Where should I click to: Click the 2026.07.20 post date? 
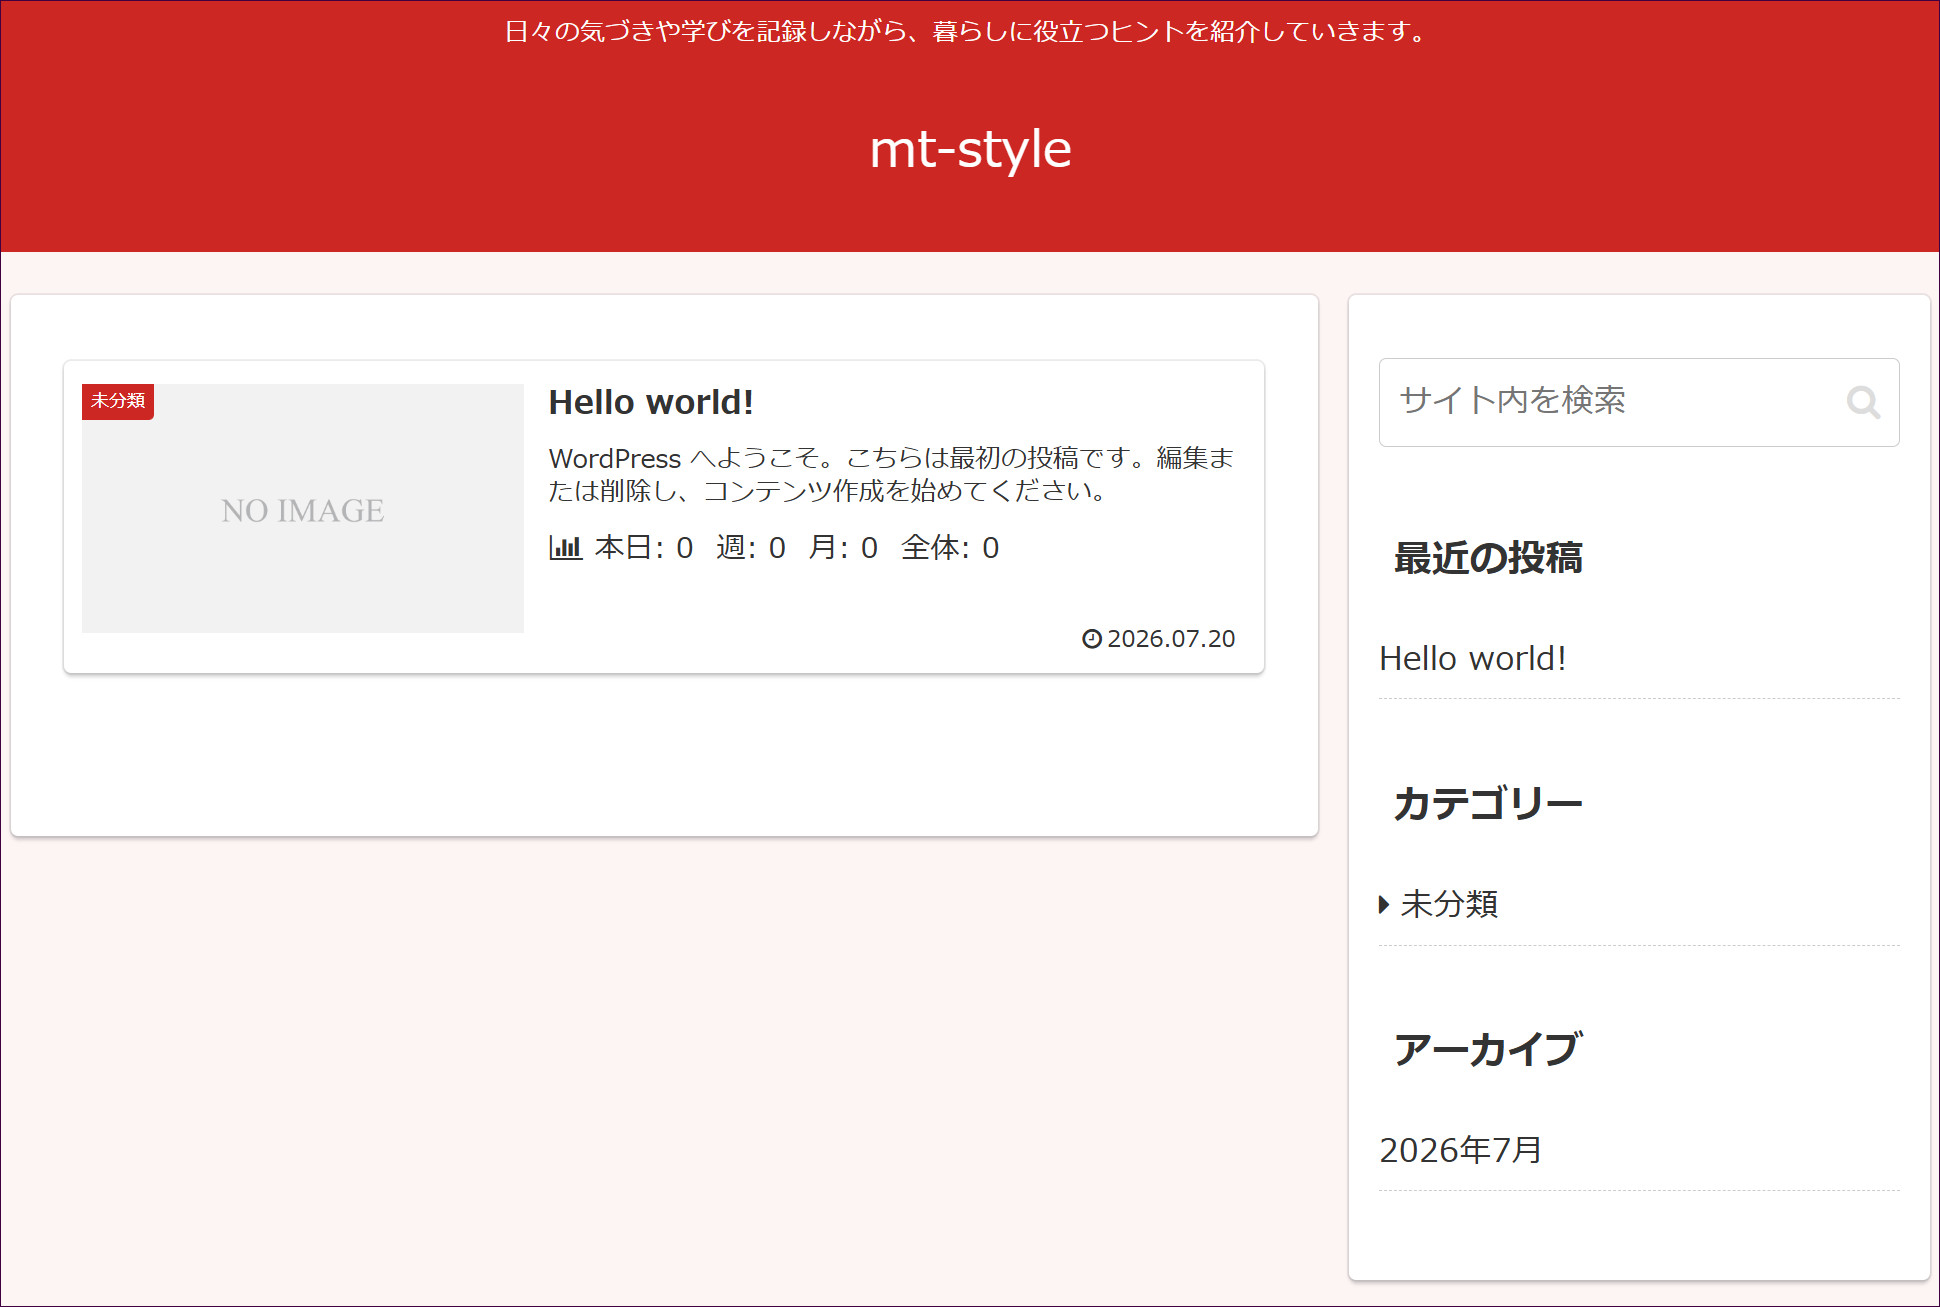(x=1171, y=638)
